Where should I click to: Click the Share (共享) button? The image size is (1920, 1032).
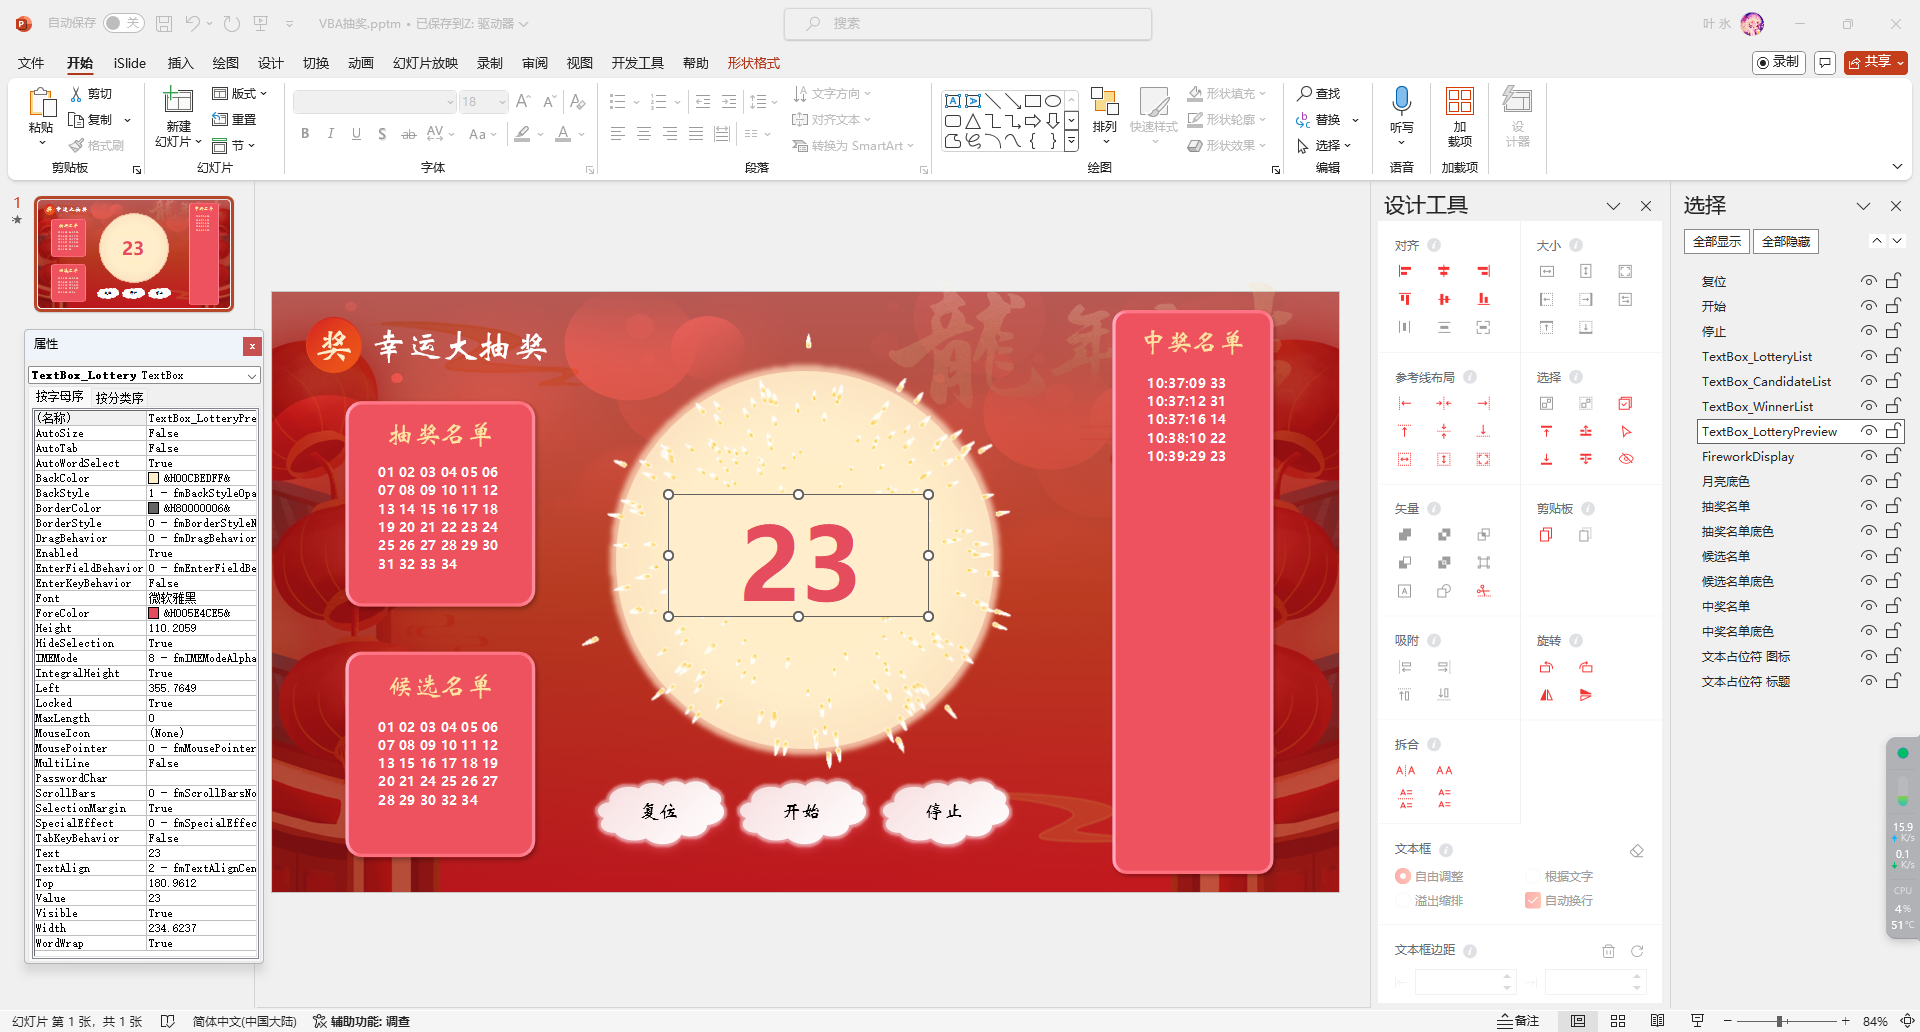[1875, 62]
